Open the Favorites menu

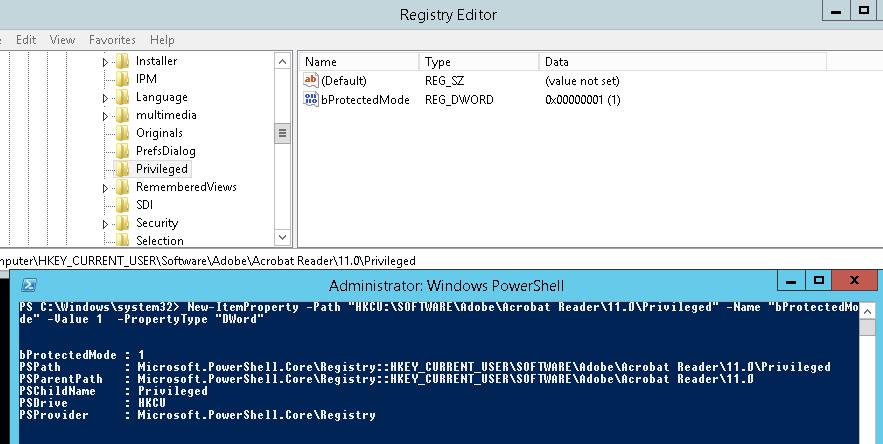pyautogui.click(x=112, y=40)
